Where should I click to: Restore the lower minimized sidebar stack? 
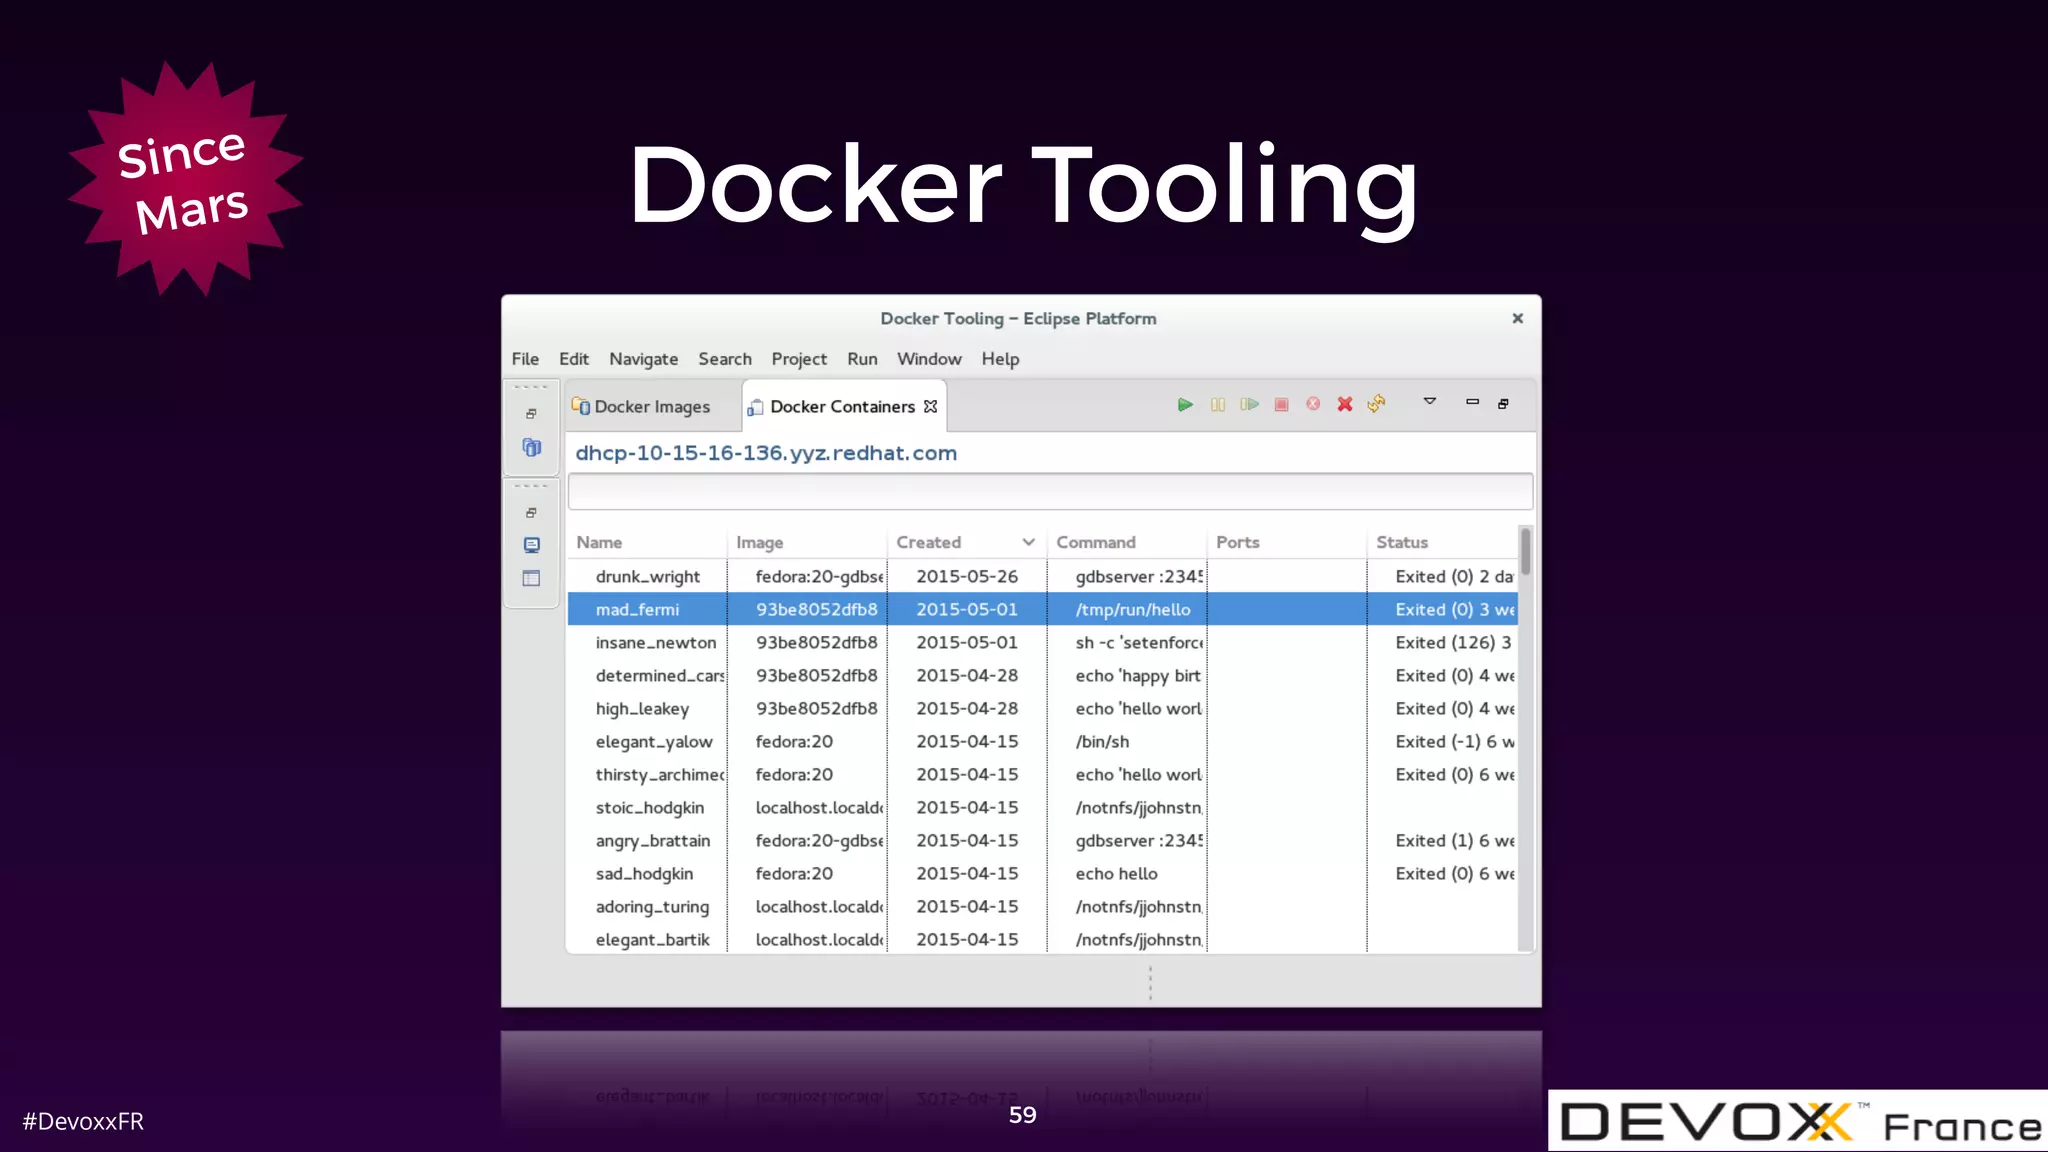point(531,512)
